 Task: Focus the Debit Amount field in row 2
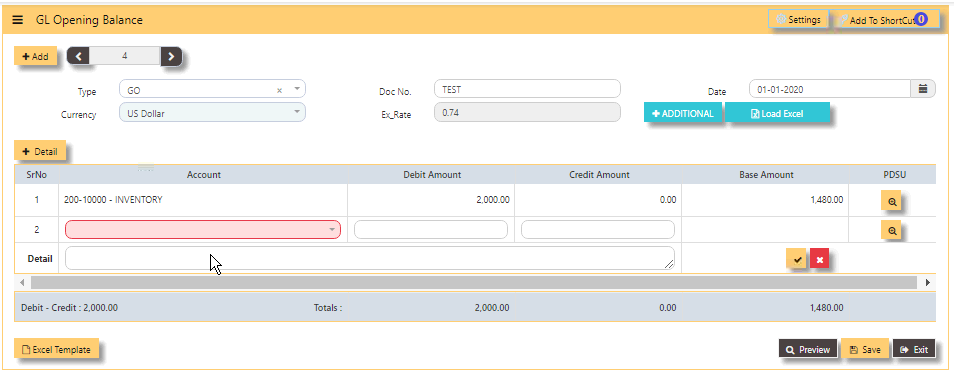point(431,229)
